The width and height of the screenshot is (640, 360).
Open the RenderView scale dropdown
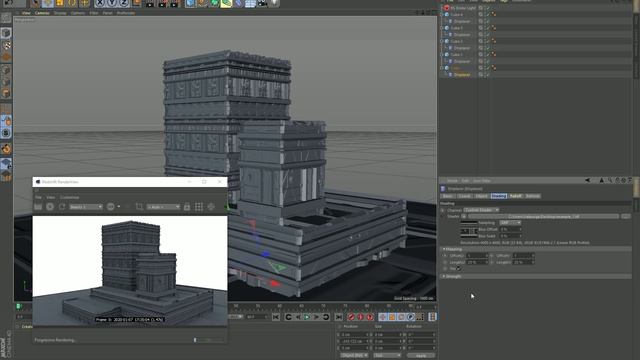click(x=163, y=207)
